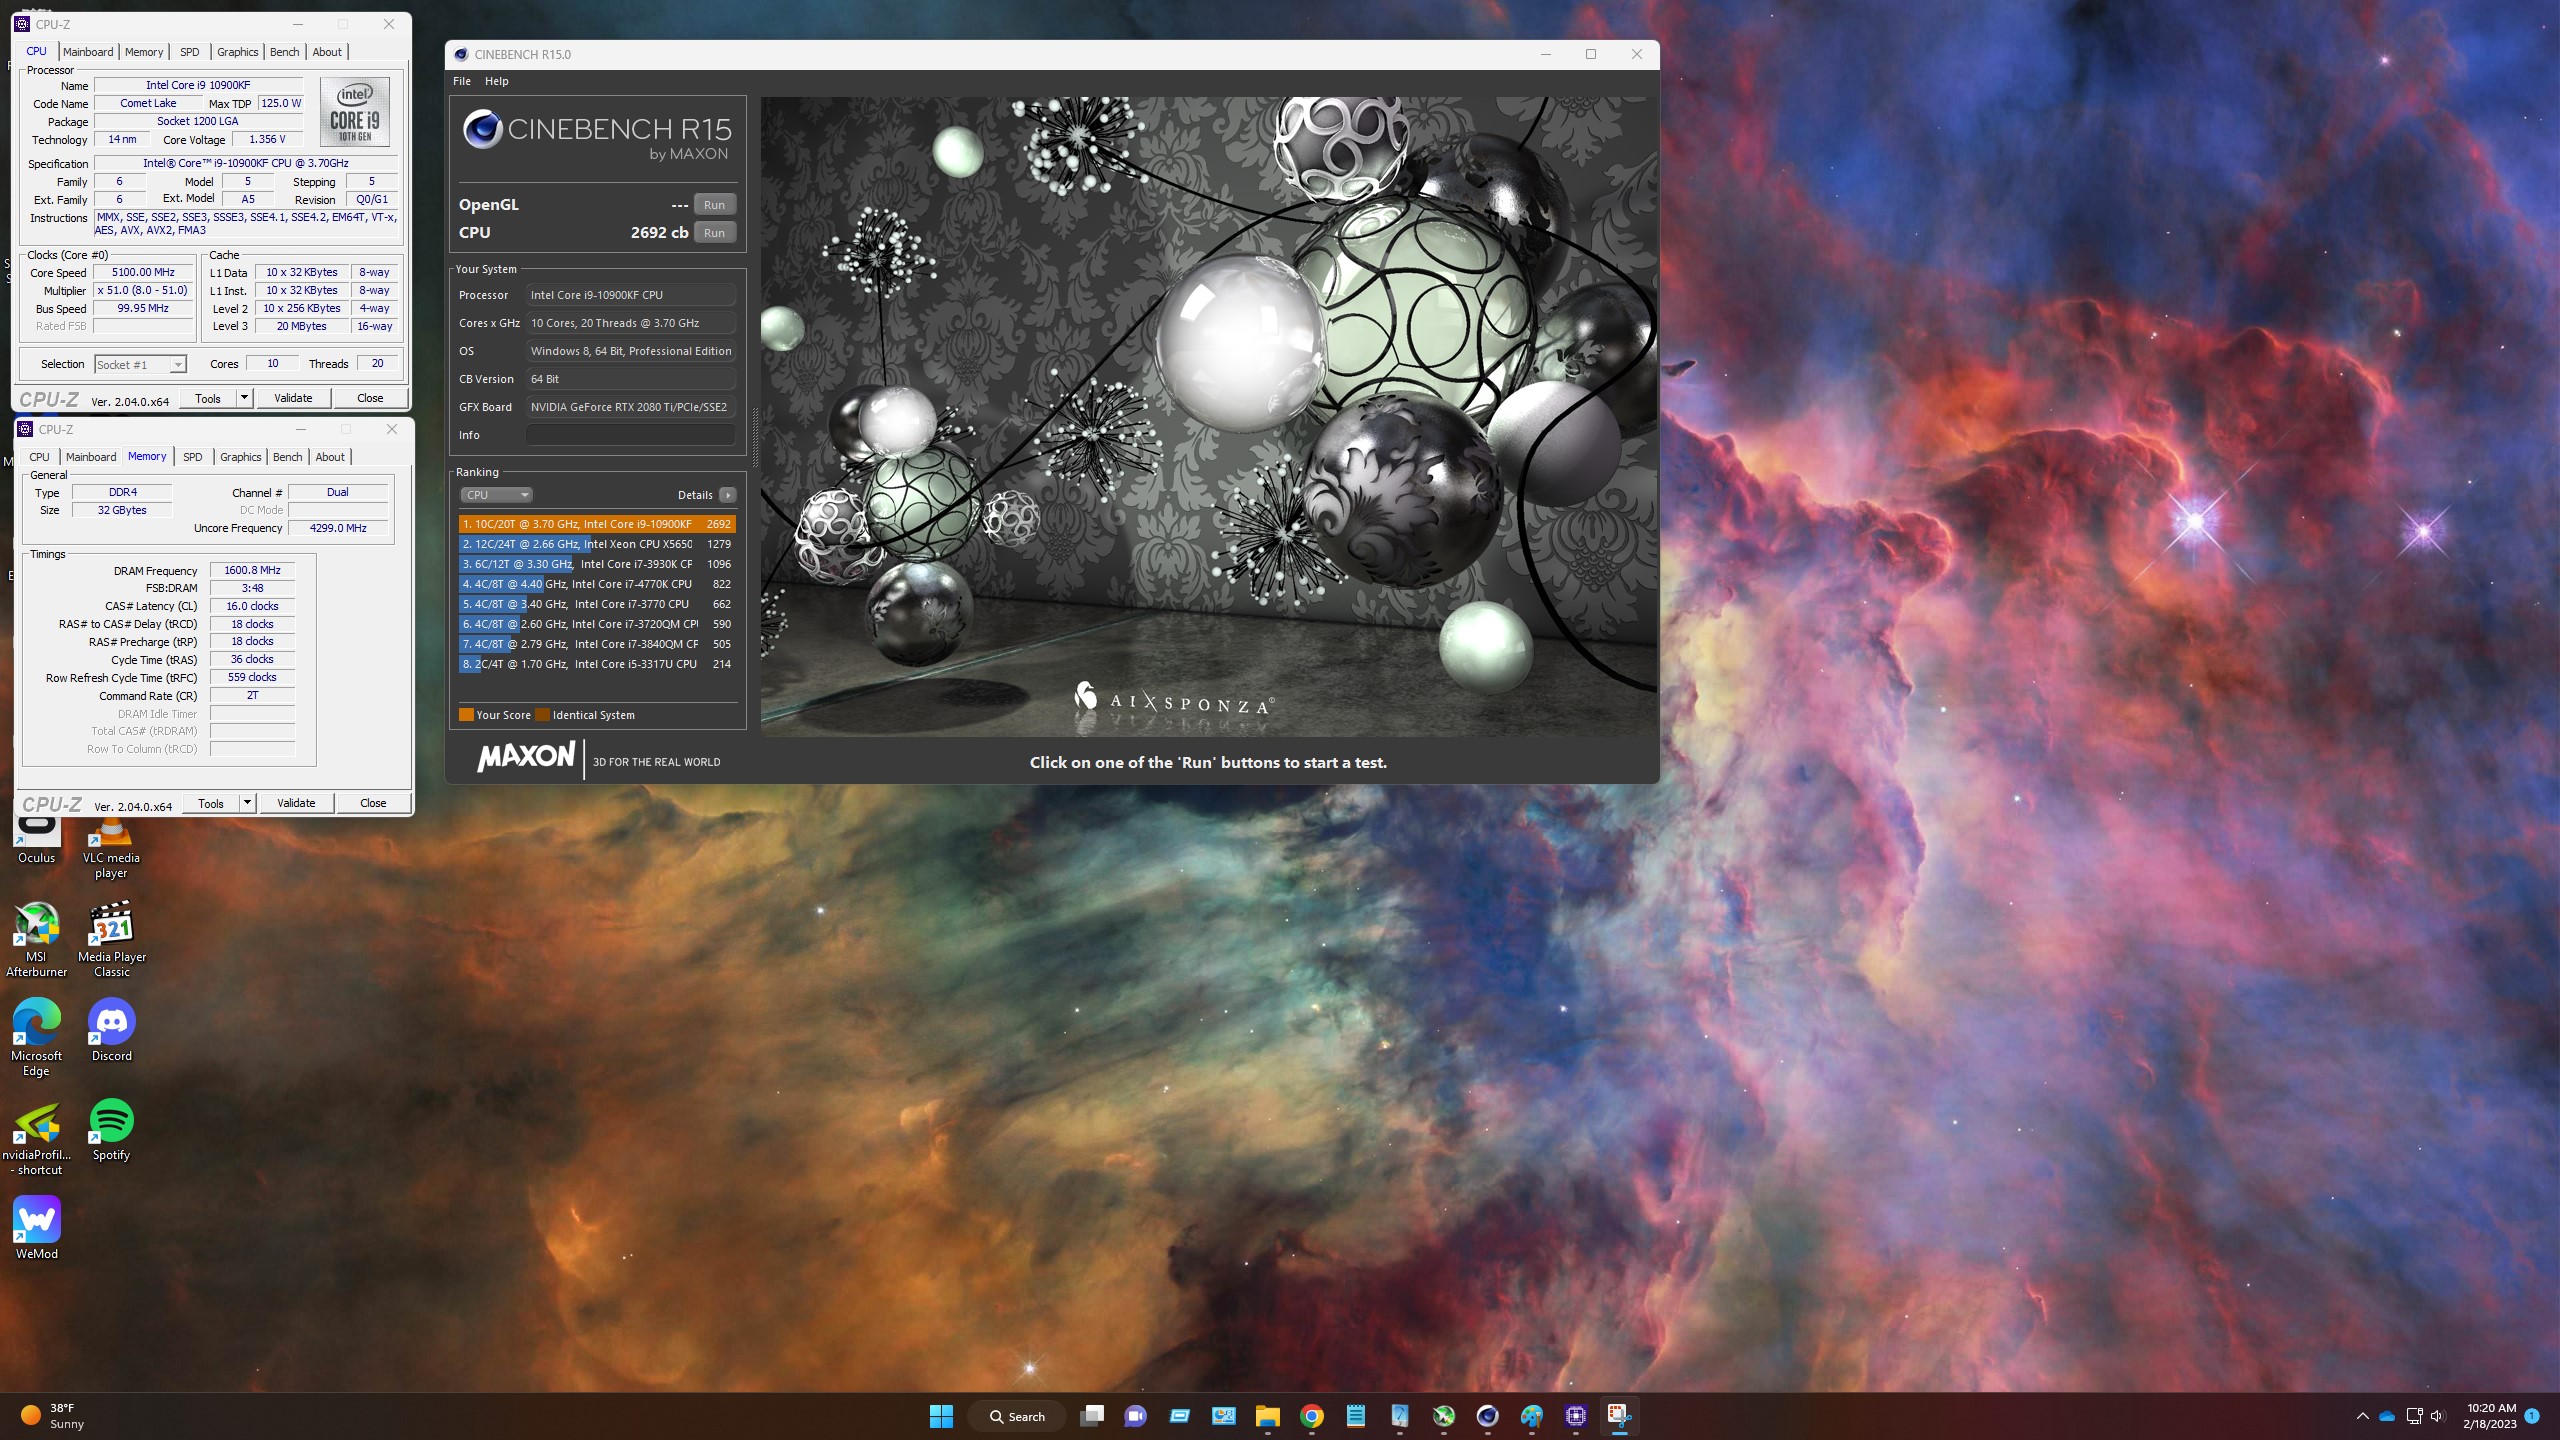2560x1440 pixels.
Task: Run the OpenGL benchmark
Action: 714,205
